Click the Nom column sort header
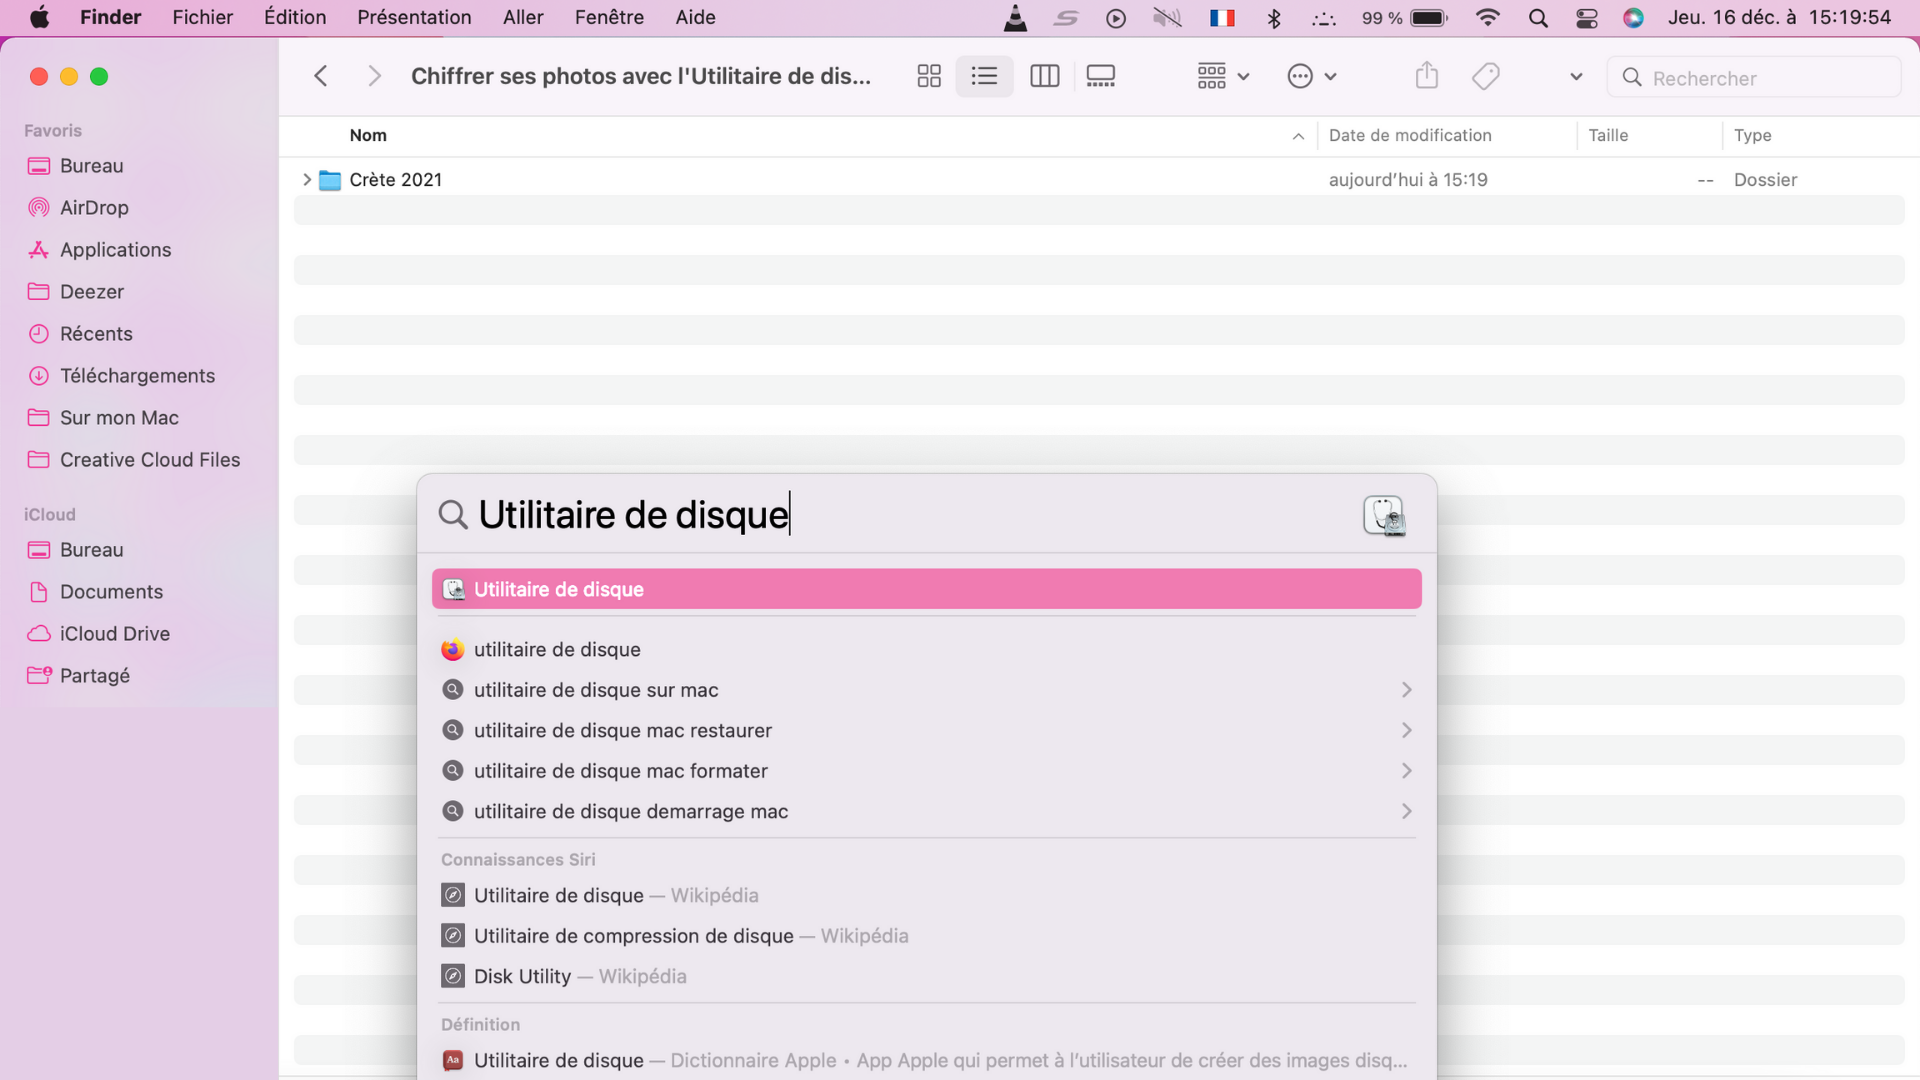Viewport: 1920px width, 1080px height. pos(368,135)
